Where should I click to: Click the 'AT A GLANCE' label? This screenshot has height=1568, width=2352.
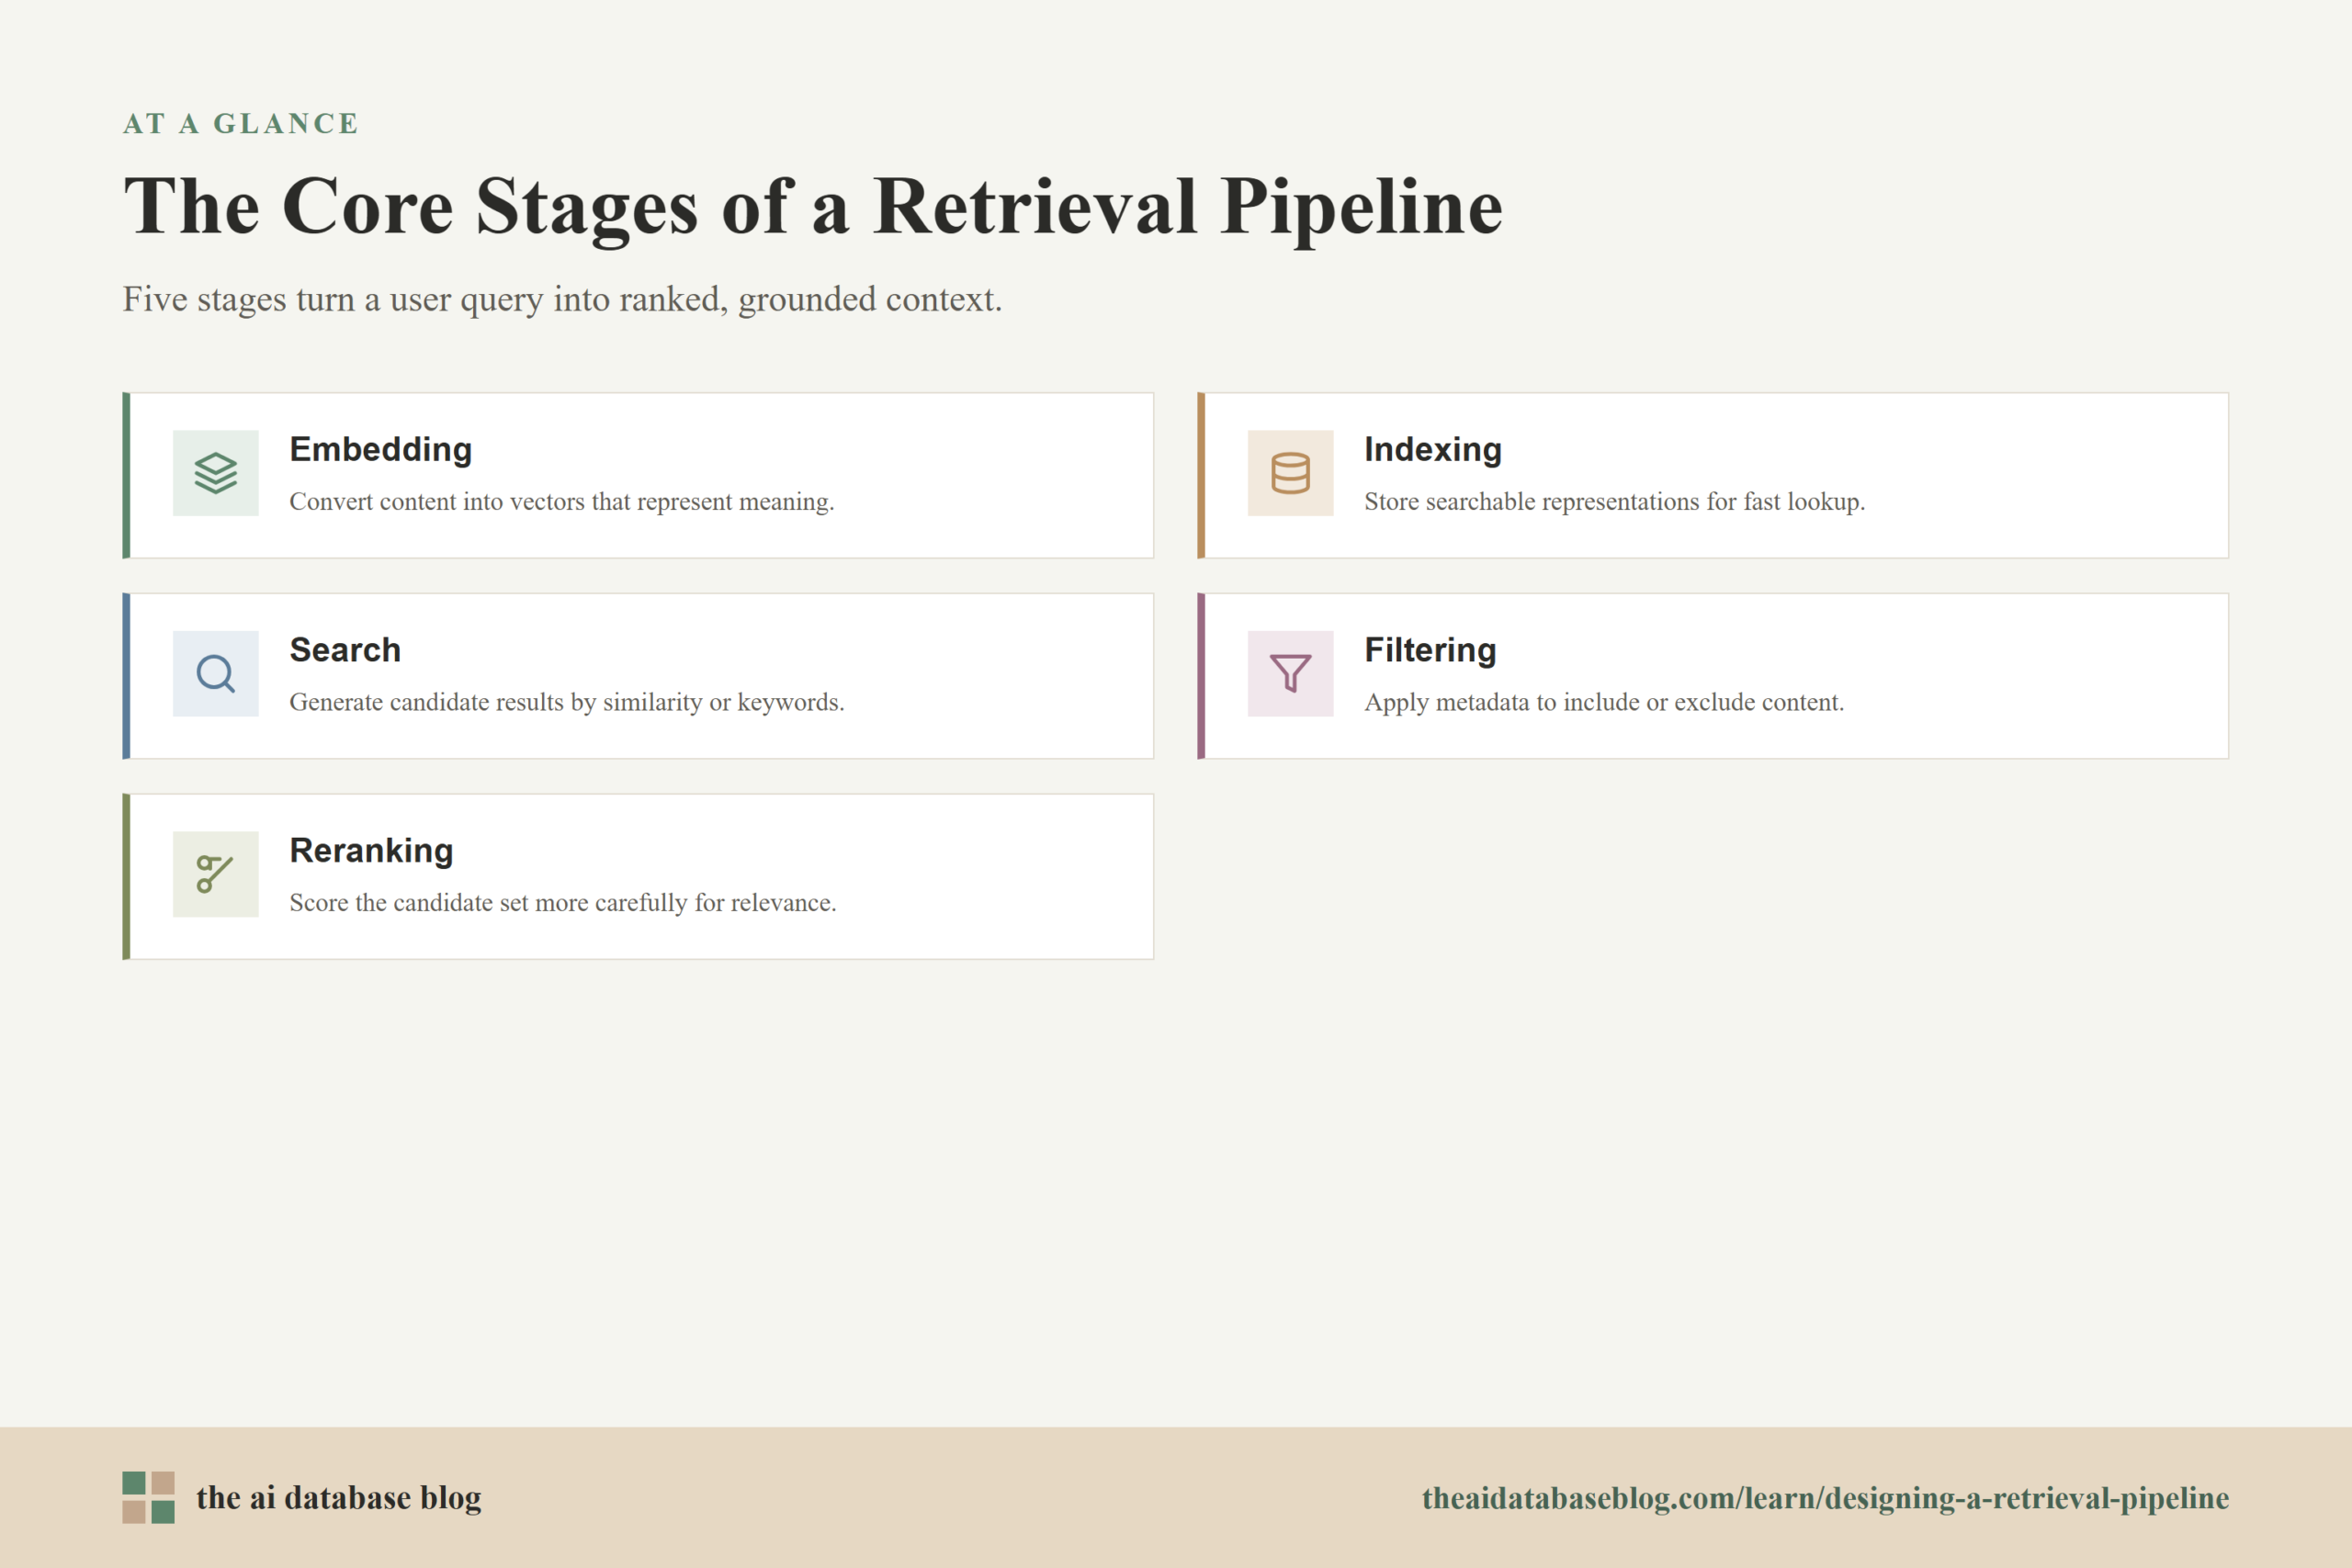click(x=240, y=123)
